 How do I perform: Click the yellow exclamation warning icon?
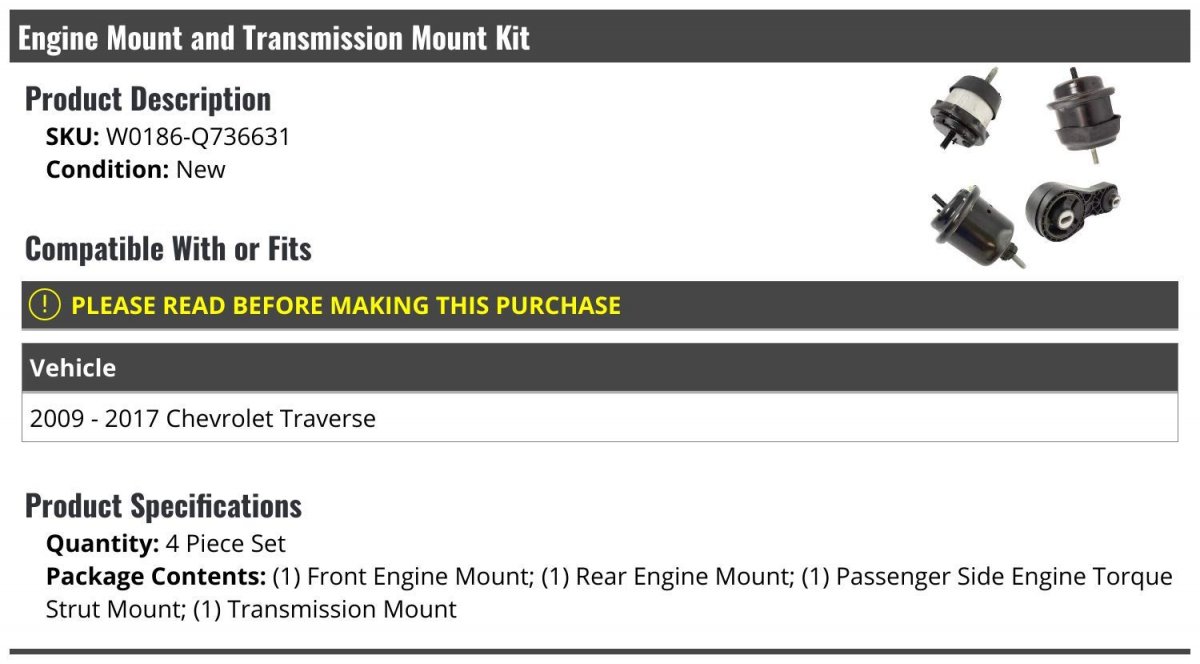(45, 305)
